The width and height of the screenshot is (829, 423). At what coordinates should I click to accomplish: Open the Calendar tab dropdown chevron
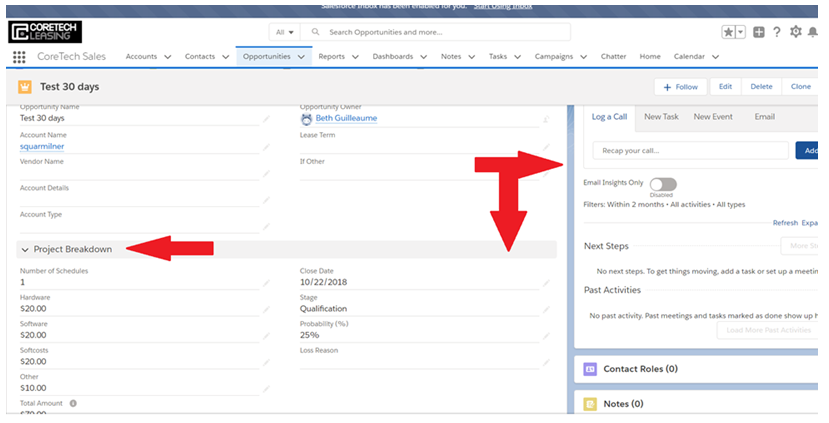715,57
